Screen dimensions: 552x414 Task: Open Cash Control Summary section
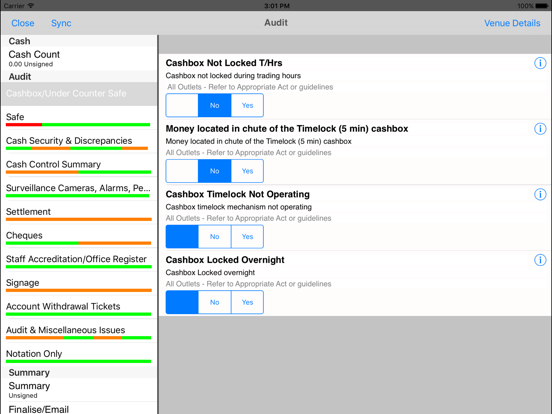[79, 165]
